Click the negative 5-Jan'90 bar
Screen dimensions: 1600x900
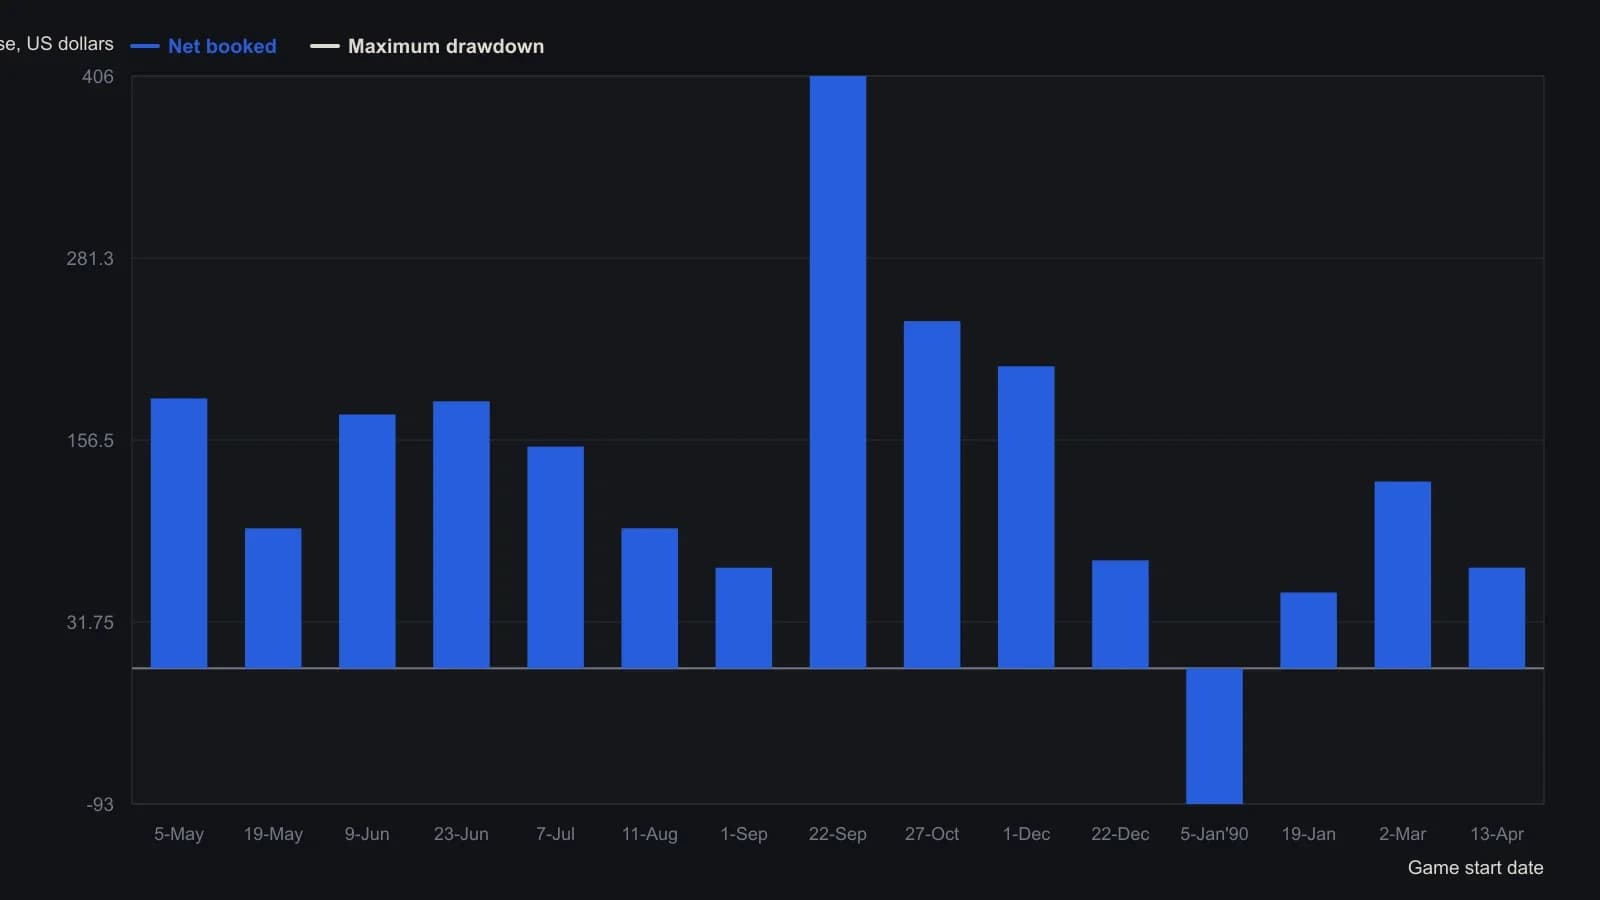[x=1214, y=736]
